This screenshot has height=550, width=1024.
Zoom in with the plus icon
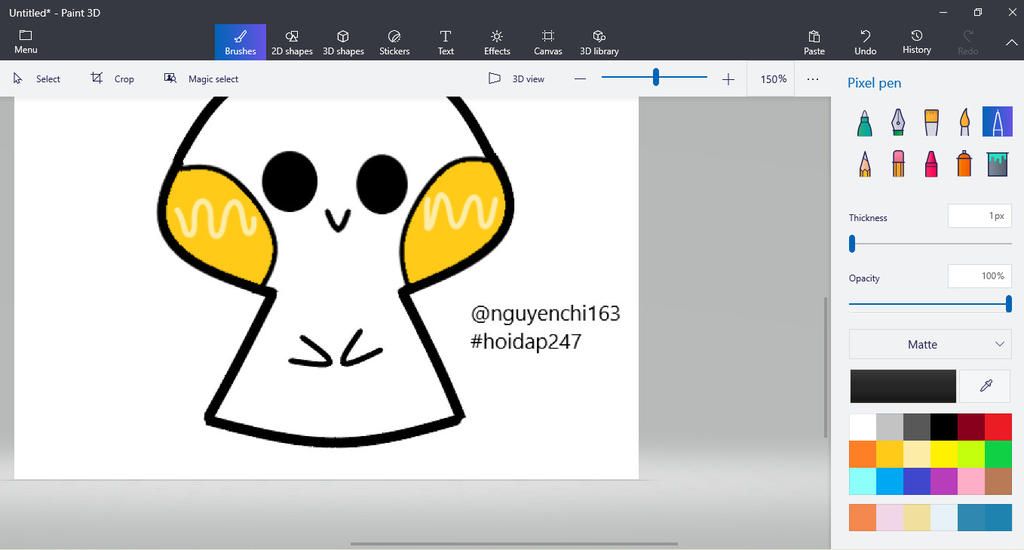pyautogui.click(x=728, y=79)
